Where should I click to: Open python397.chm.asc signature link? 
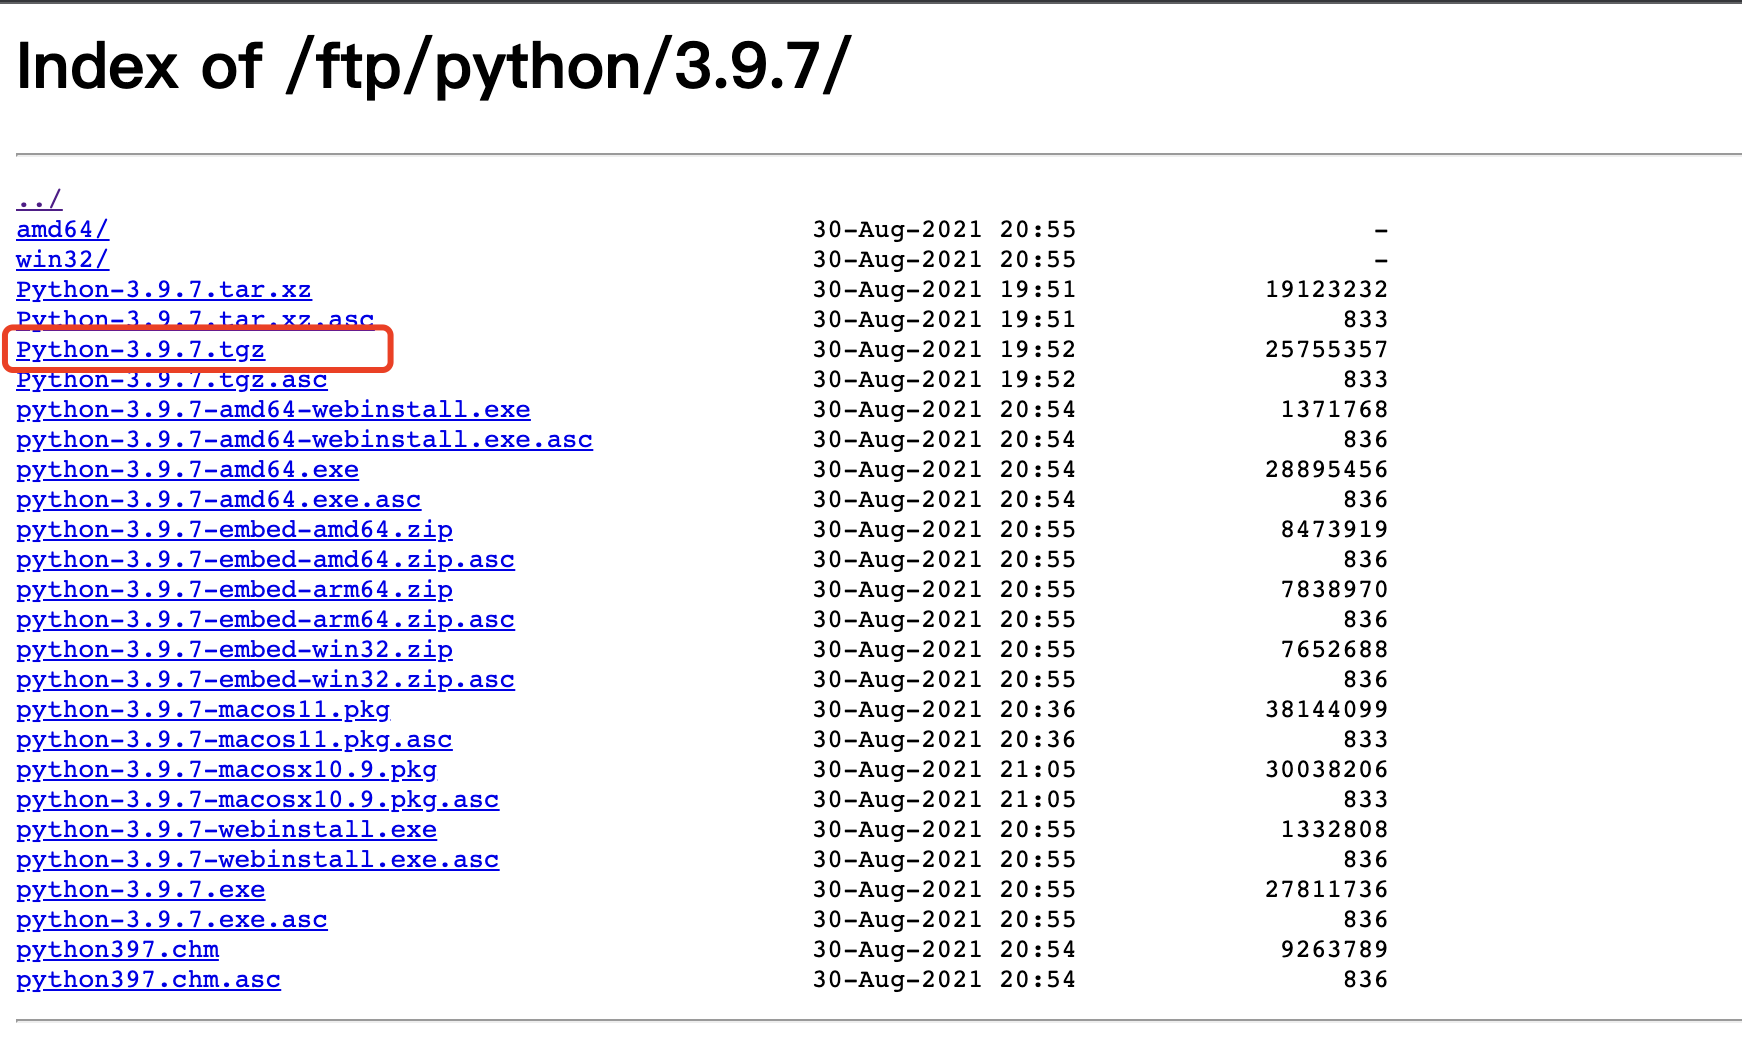148,979
